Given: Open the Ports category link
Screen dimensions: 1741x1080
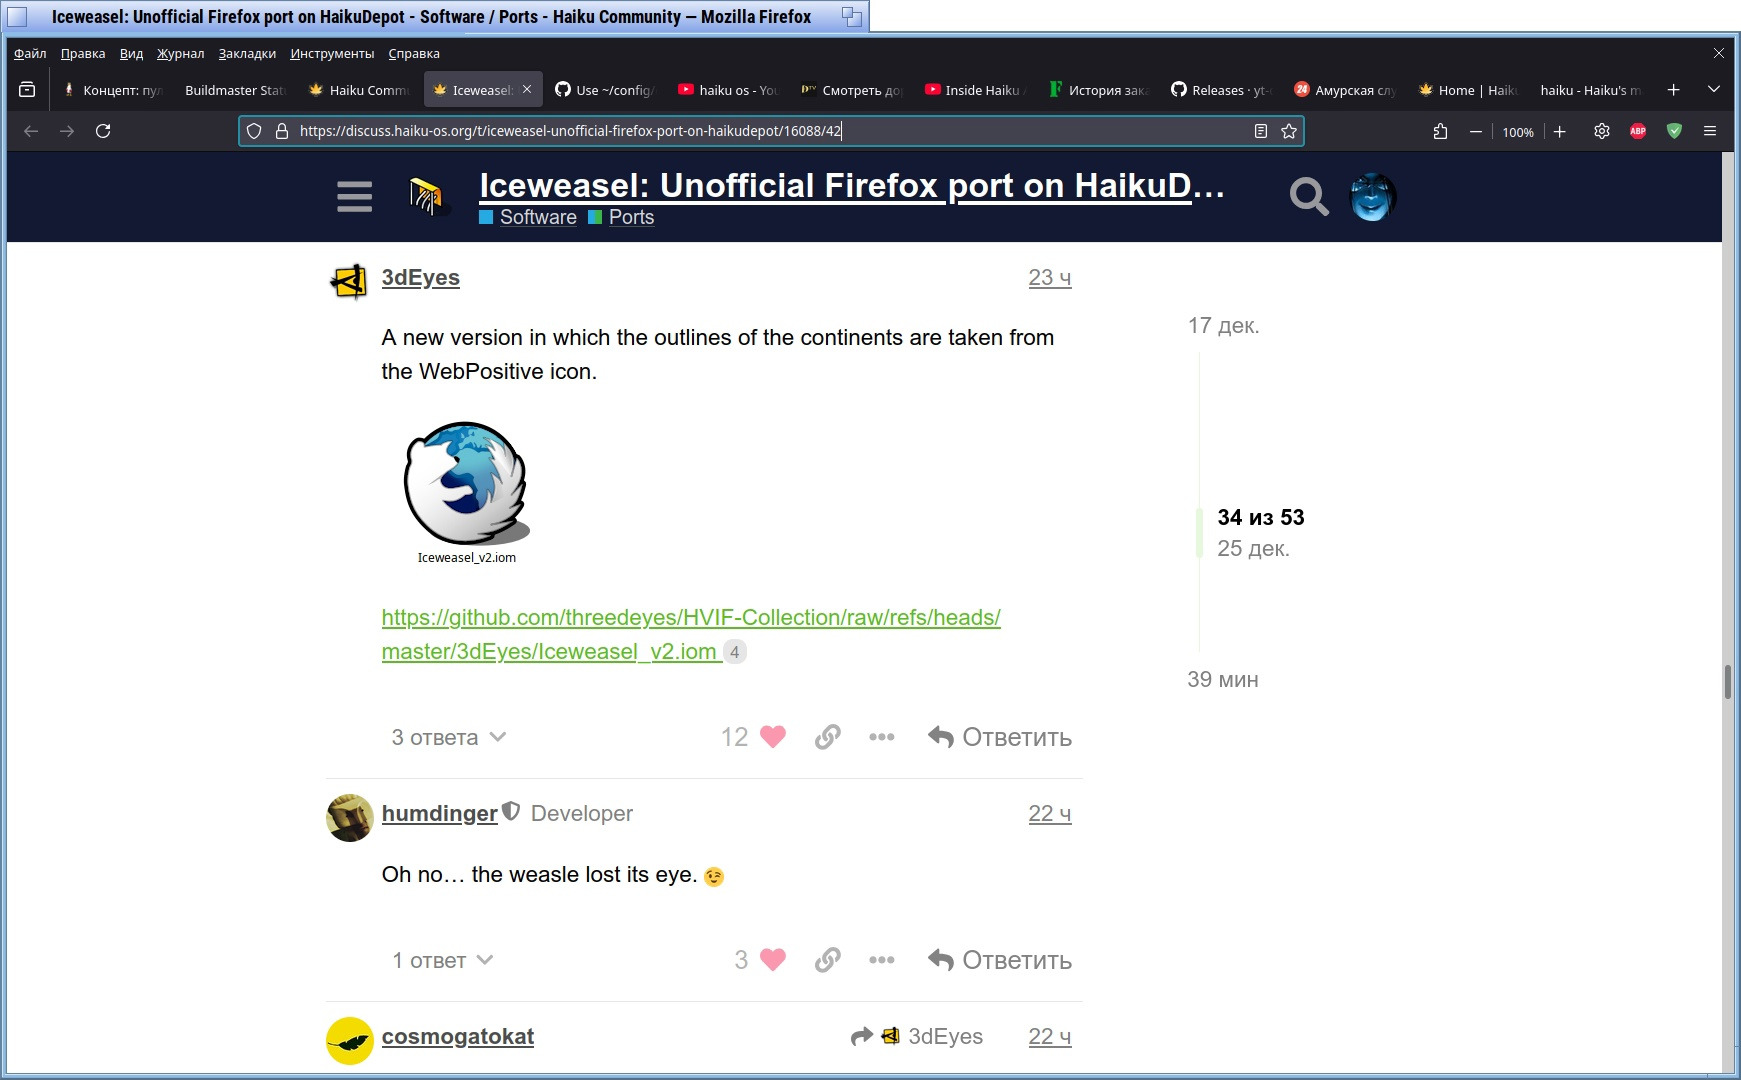Looking at the screenshot, I should 631,217.
